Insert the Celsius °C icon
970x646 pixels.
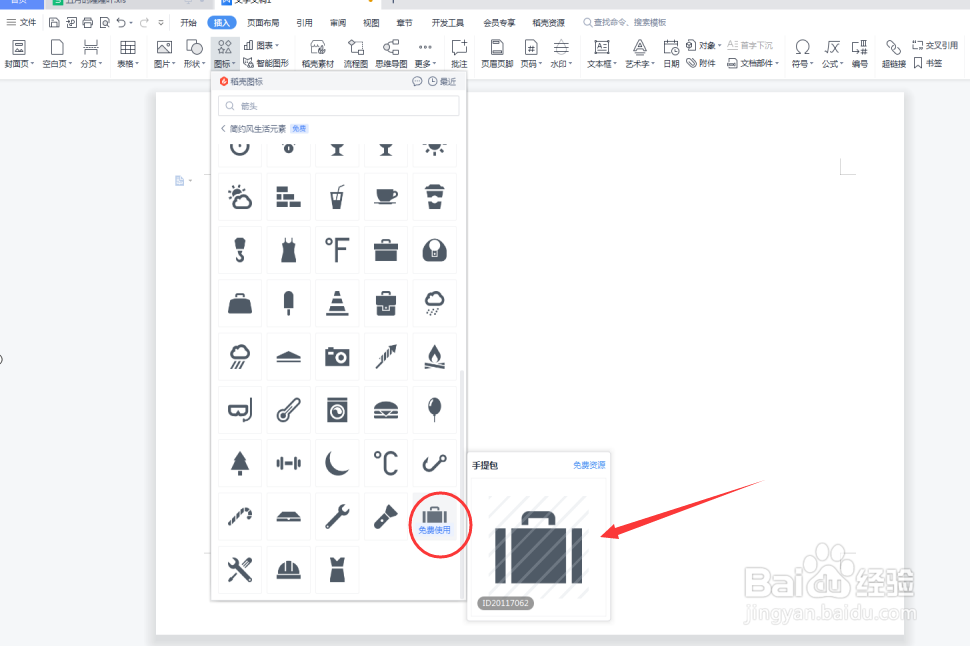click(386, 463)
